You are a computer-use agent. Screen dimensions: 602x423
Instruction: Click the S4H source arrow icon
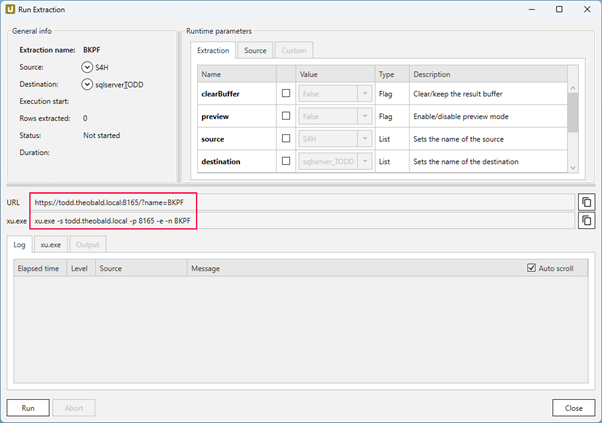[x=88, y=68]
